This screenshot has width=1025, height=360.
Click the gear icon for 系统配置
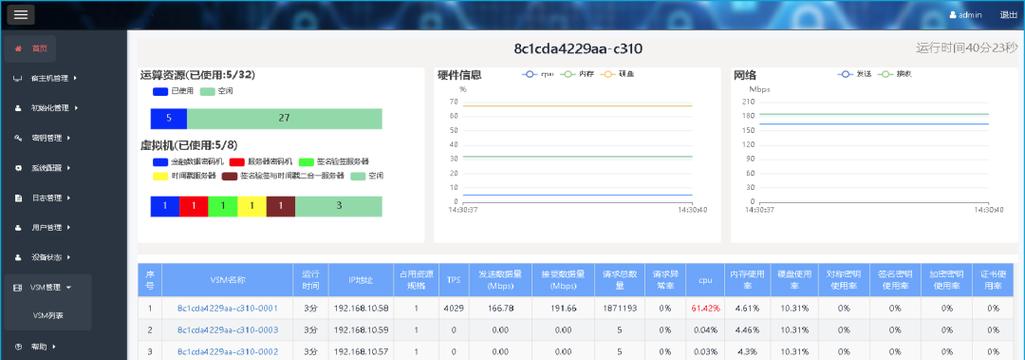click(x=18, y=168)
